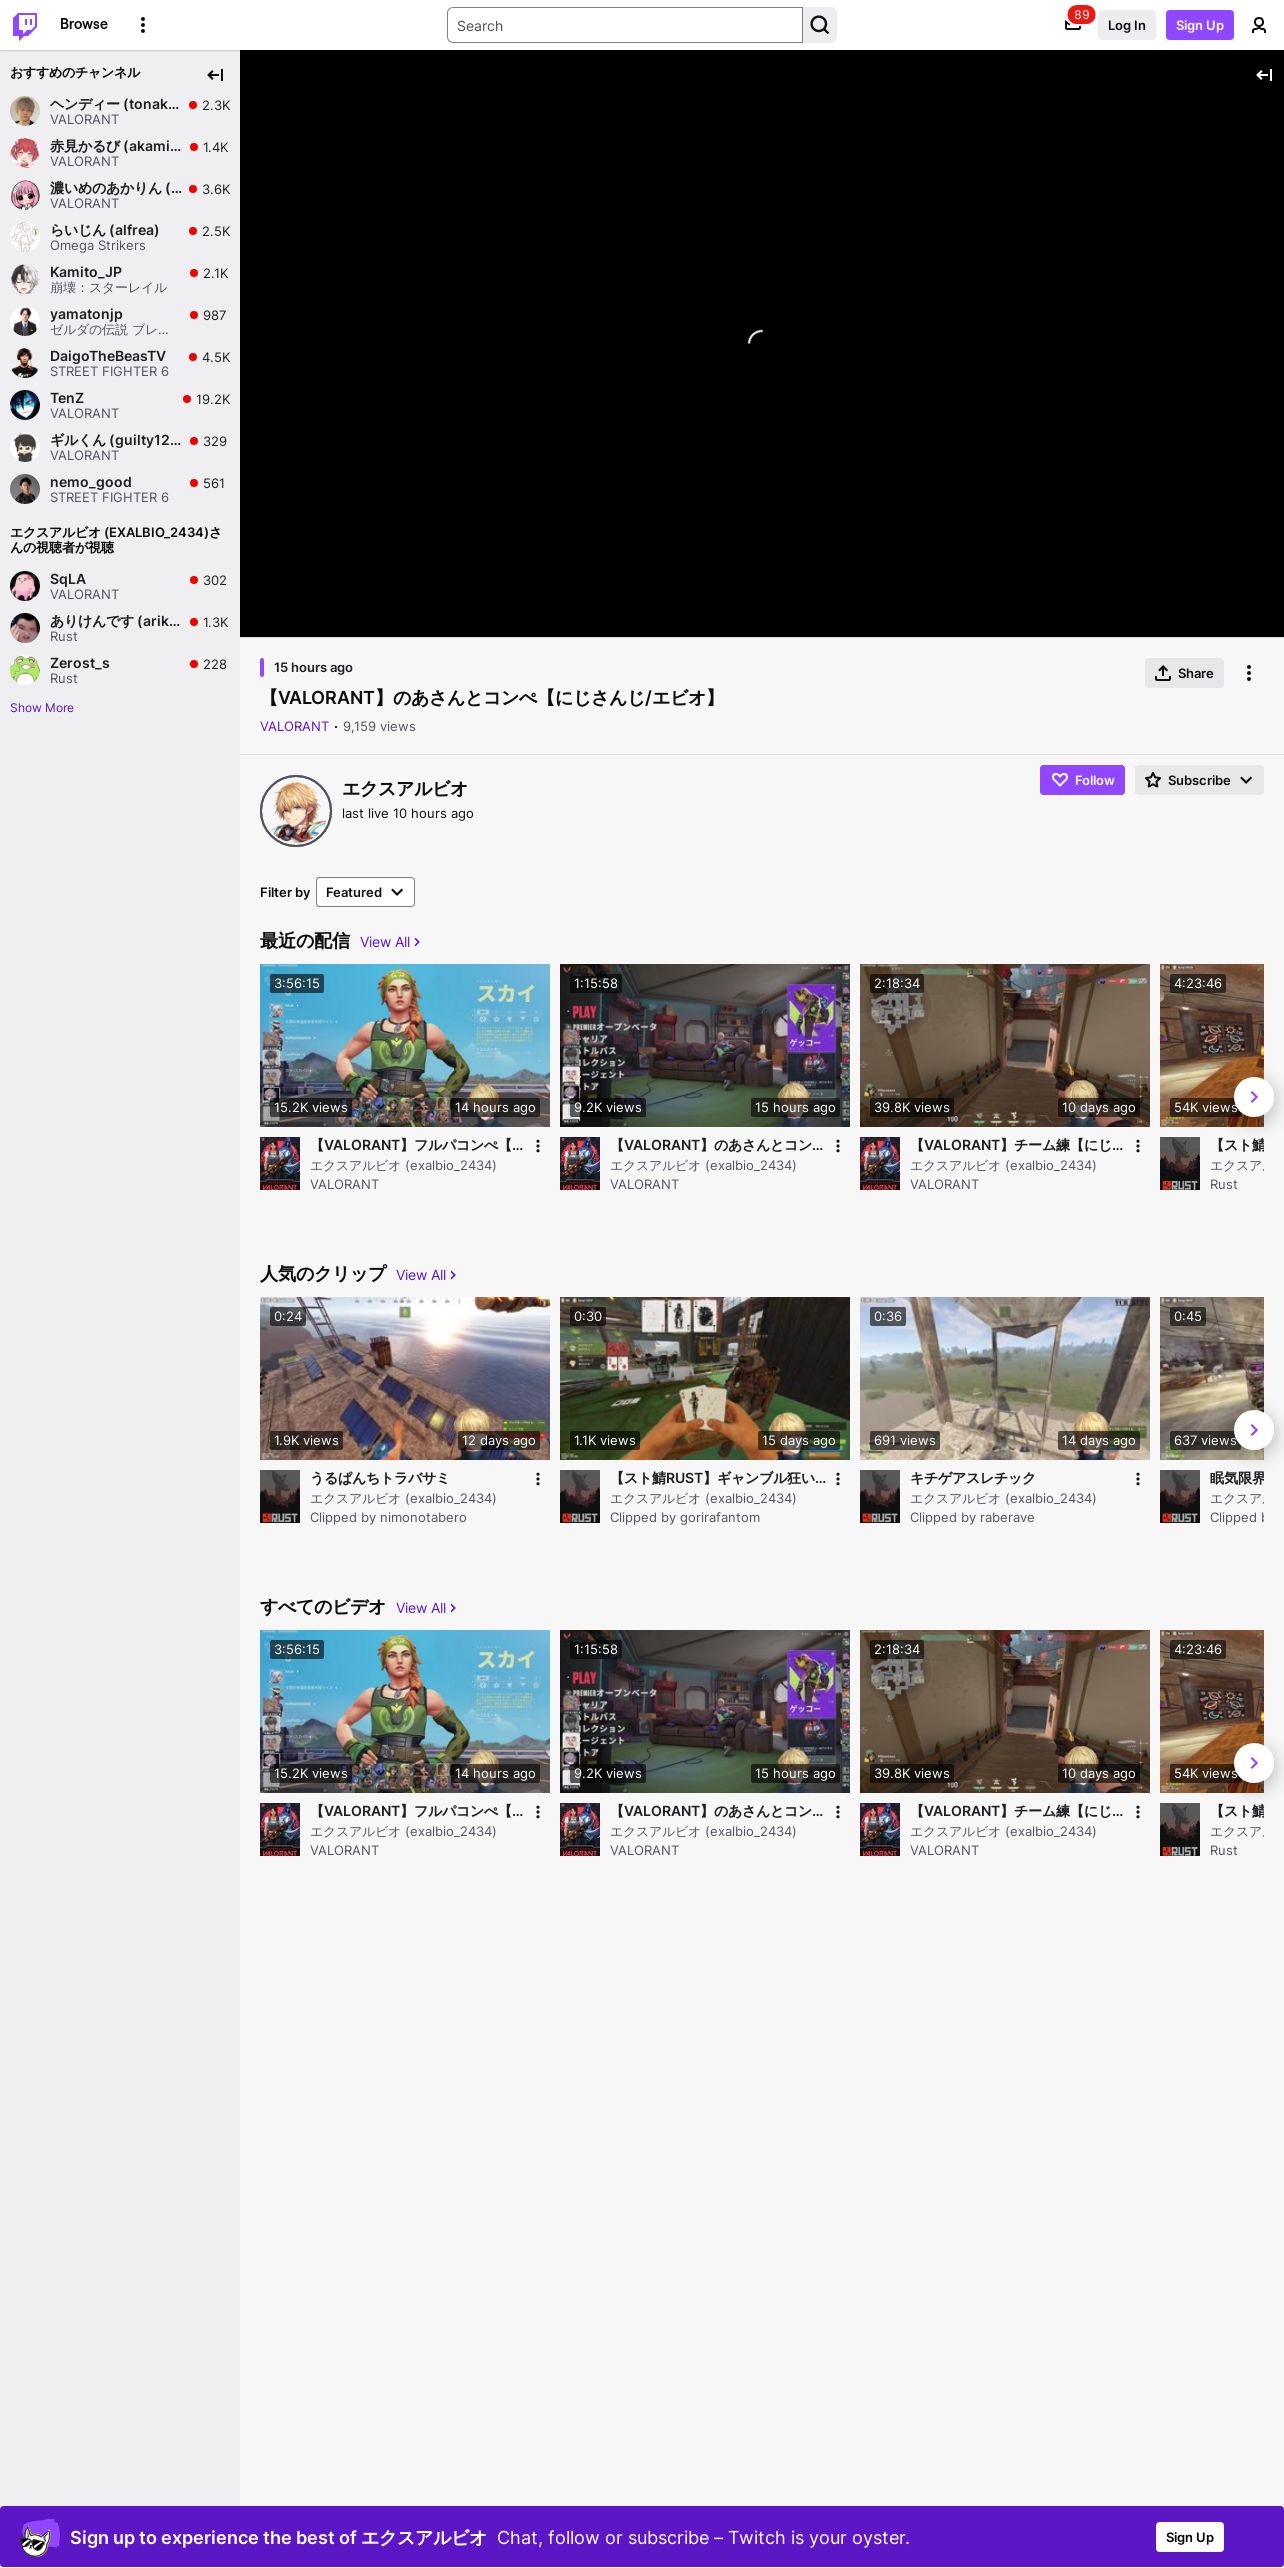Open yamatonjp channel in sidebar
The height and width of the screenshot is (2568, 1284).
(120, 321)
